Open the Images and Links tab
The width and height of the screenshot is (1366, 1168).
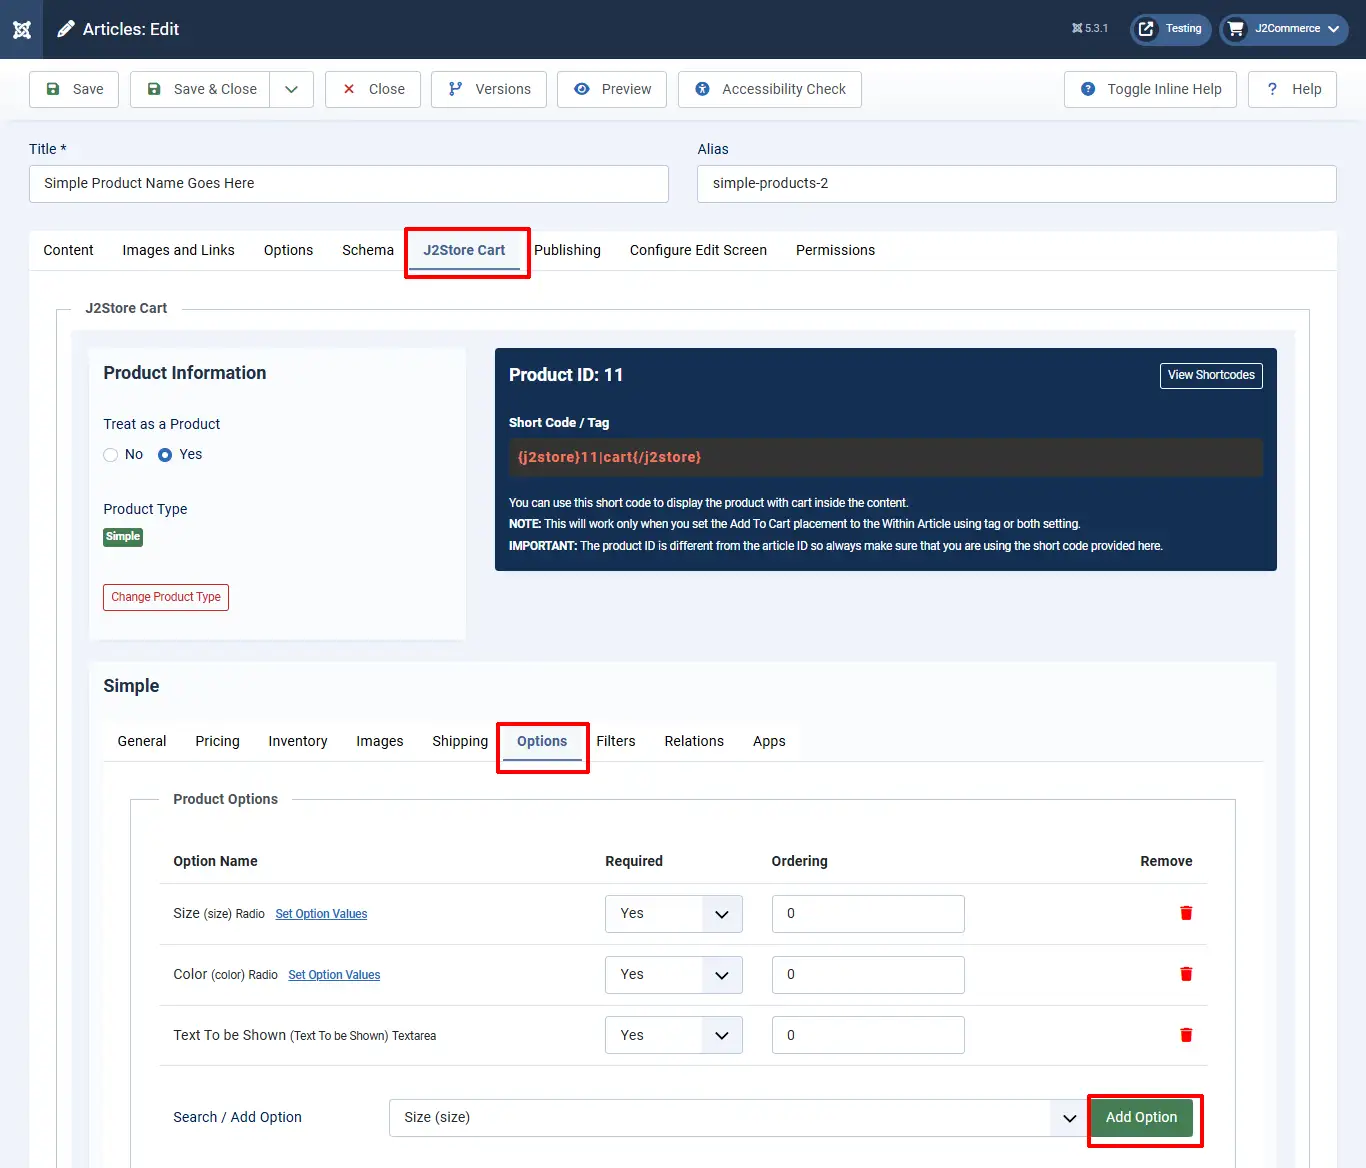178,250
